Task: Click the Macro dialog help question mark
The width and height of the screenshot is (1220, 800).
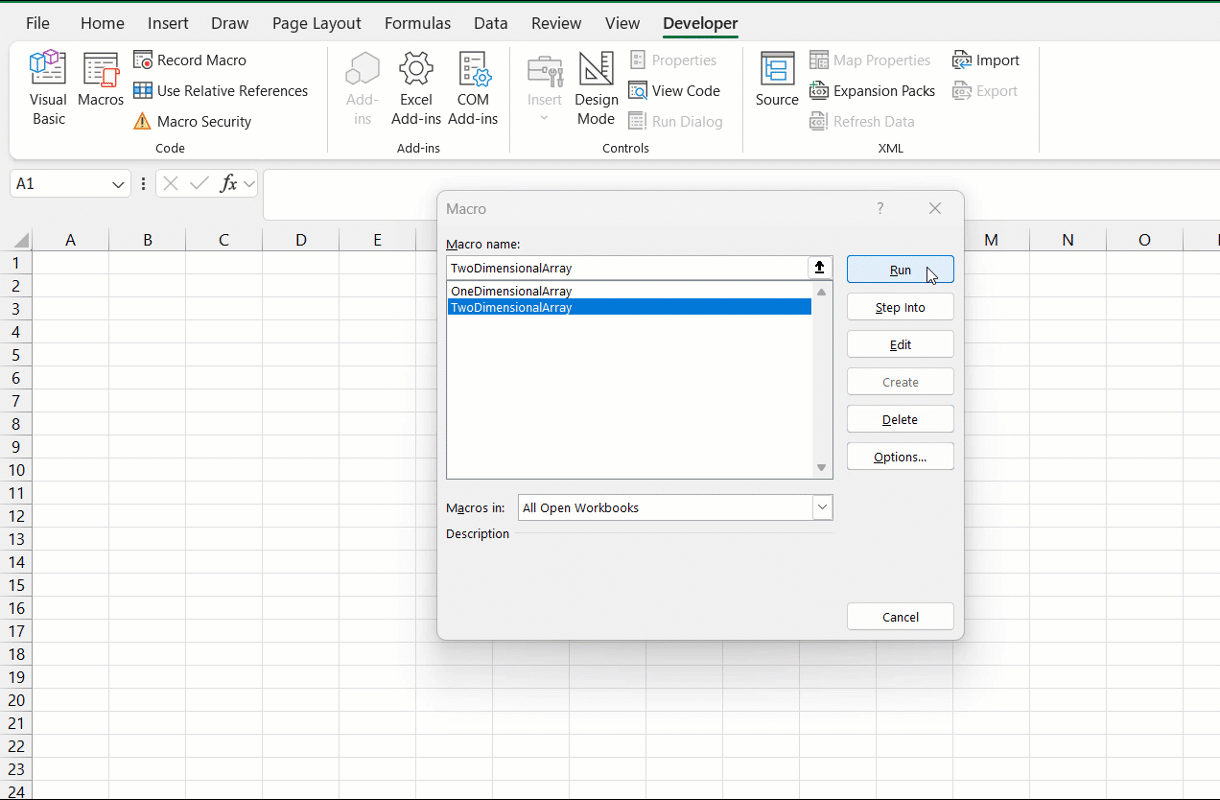Action: [x=880, y=208]
